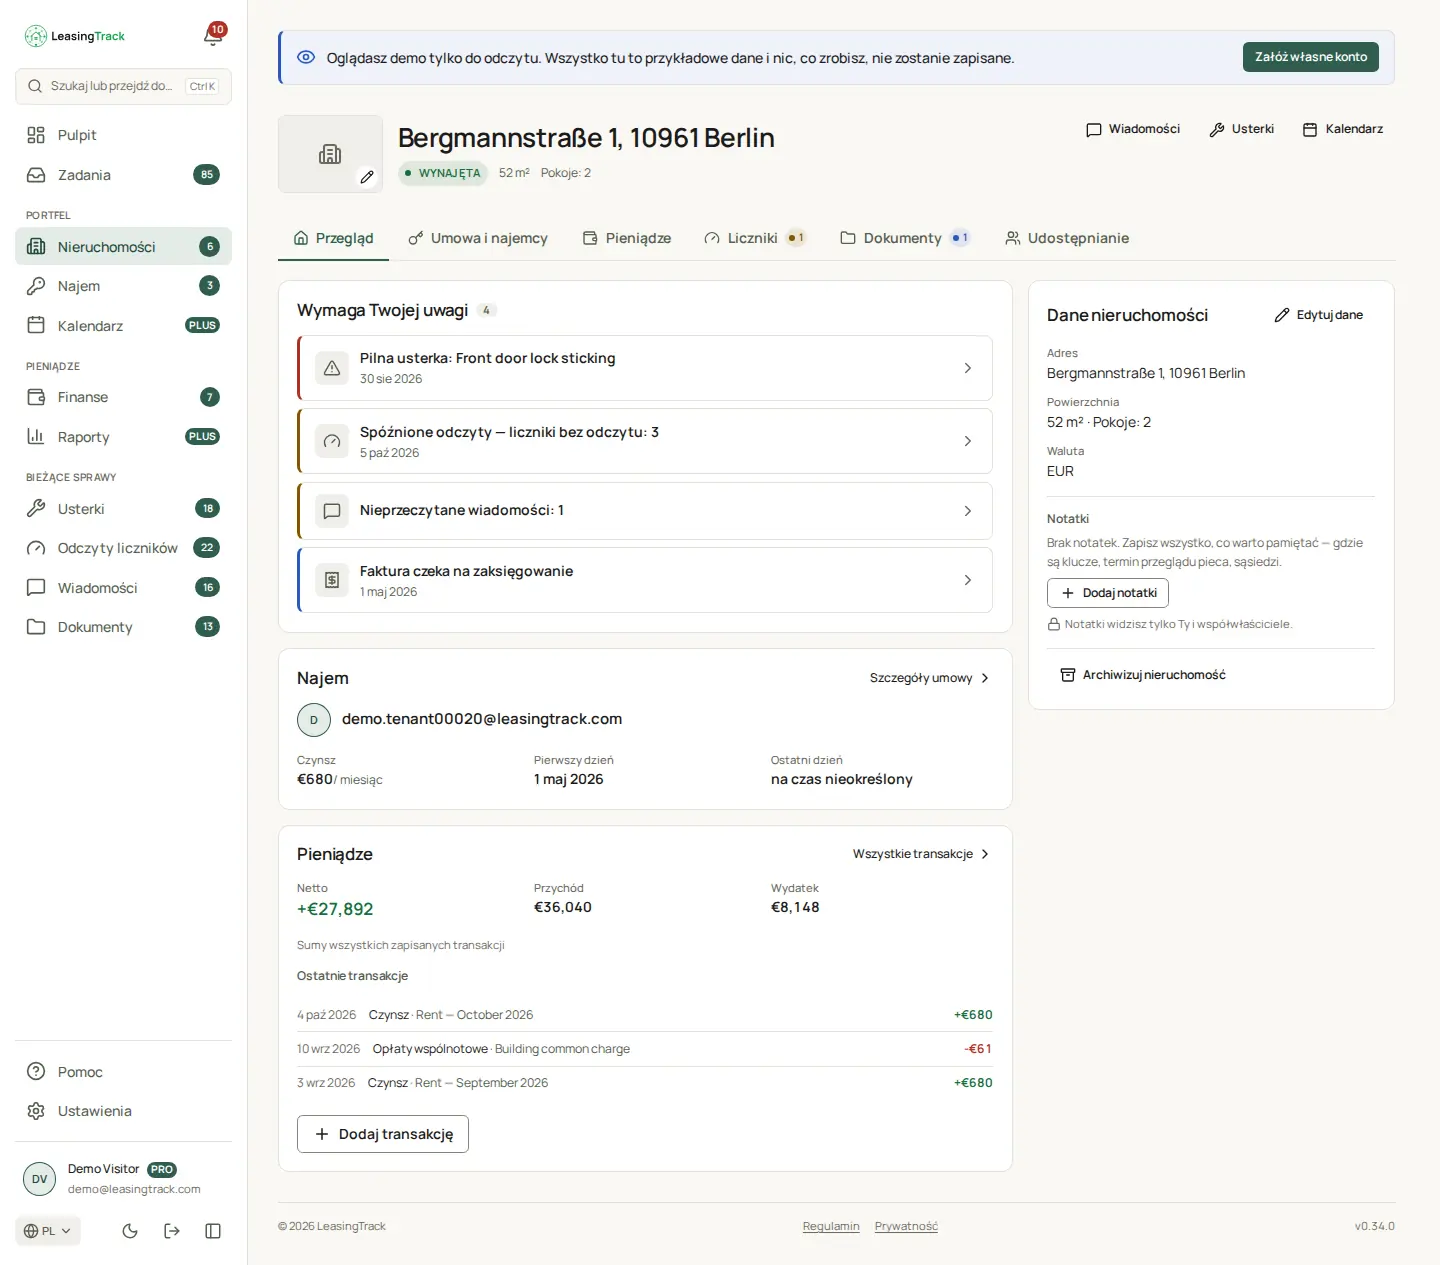Image resolution: width=1440 pixels, height=1265 pixels.
Task: Expand Nieprzeczytane wiadomości alert chevron
Action: [x=968, y=511]
